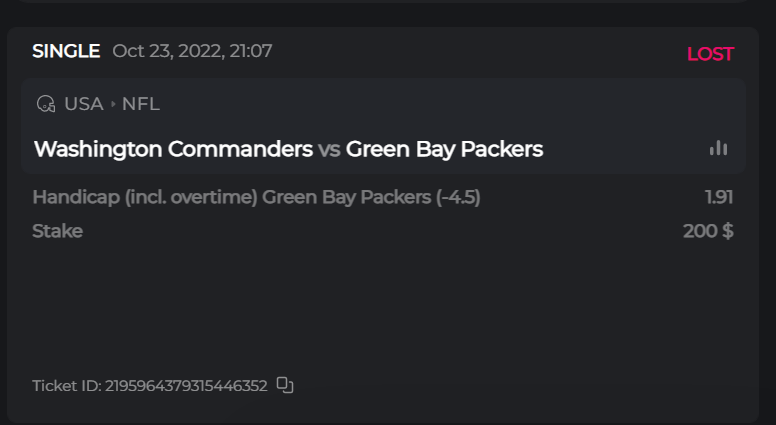Select the ticket ID number 2195964379315446352
Screen dimensions: 776x425
pos(186,386)
